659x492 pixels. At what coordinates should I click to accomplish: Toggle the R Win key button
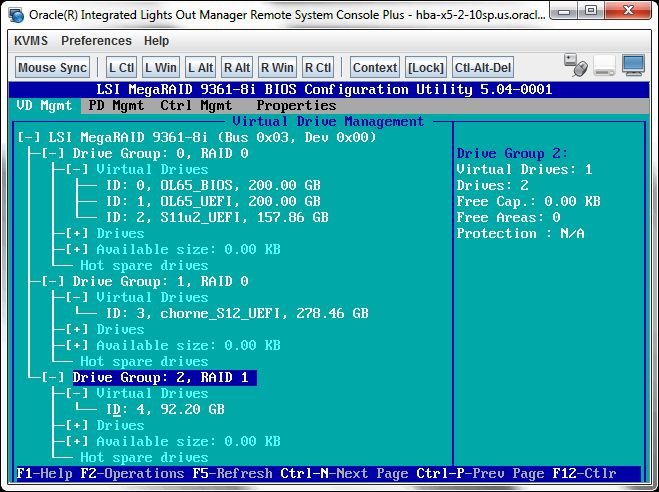pyautogui.click(x=277, y=68)
